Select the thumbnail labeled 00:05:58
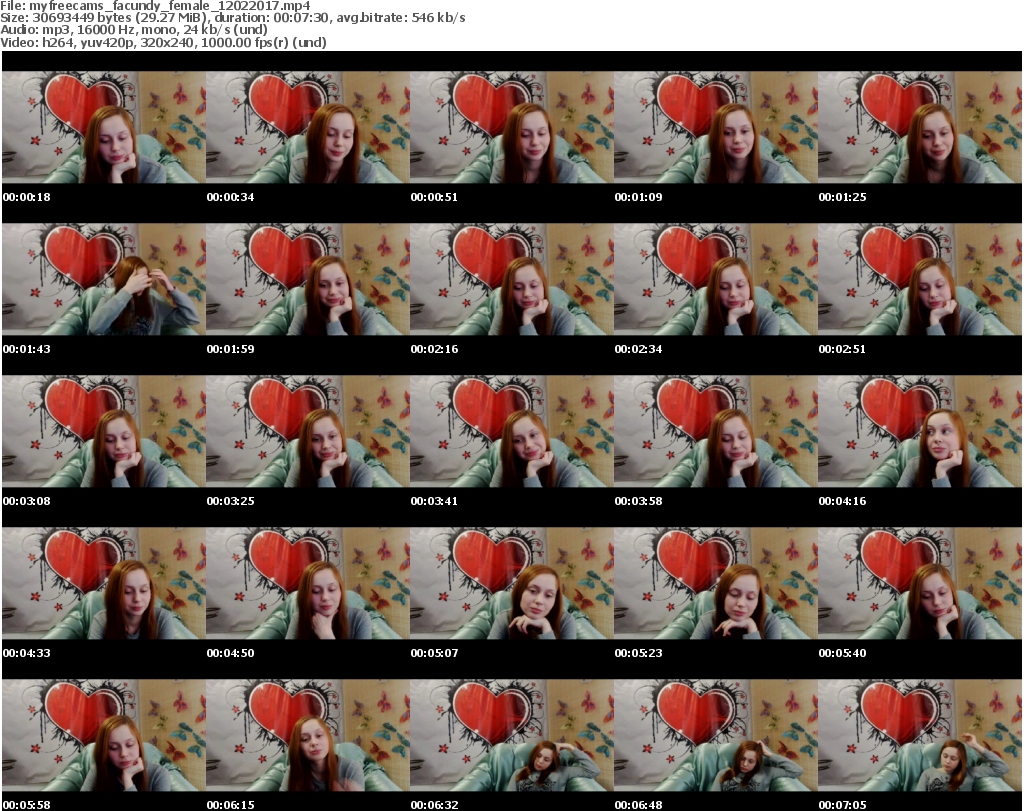Screen dimensions: 1024x811 click(x=104, y=735)
